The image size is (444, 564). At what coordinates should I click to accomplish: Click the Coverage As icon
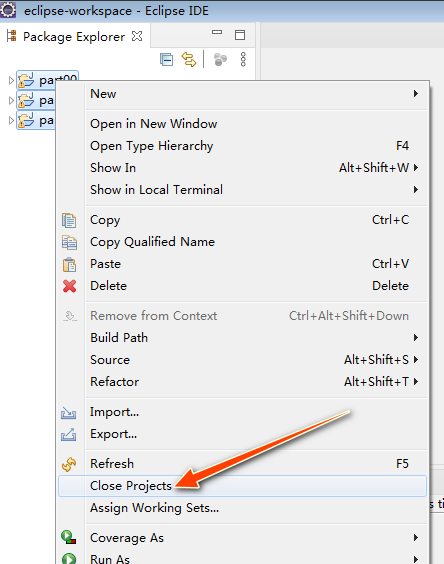click(x=68, y=537)
